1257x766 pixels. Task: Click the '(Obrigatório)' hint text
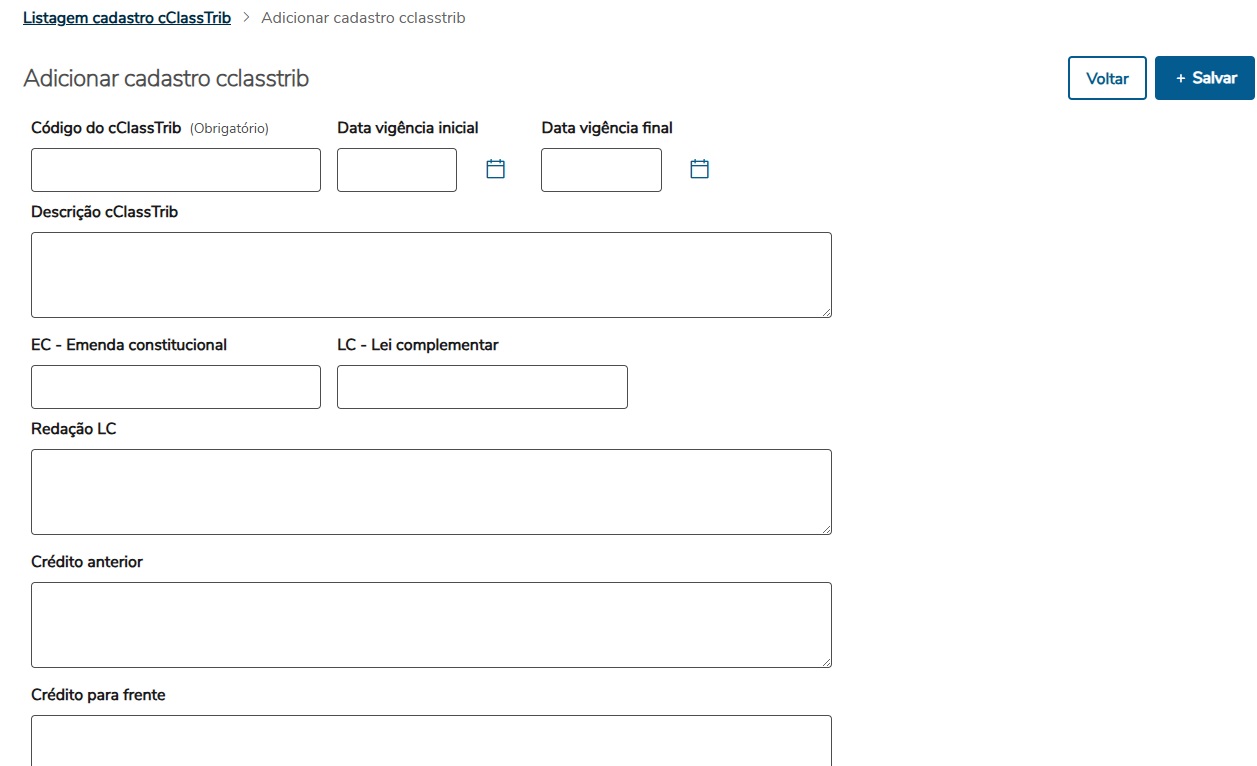point(229,129)
